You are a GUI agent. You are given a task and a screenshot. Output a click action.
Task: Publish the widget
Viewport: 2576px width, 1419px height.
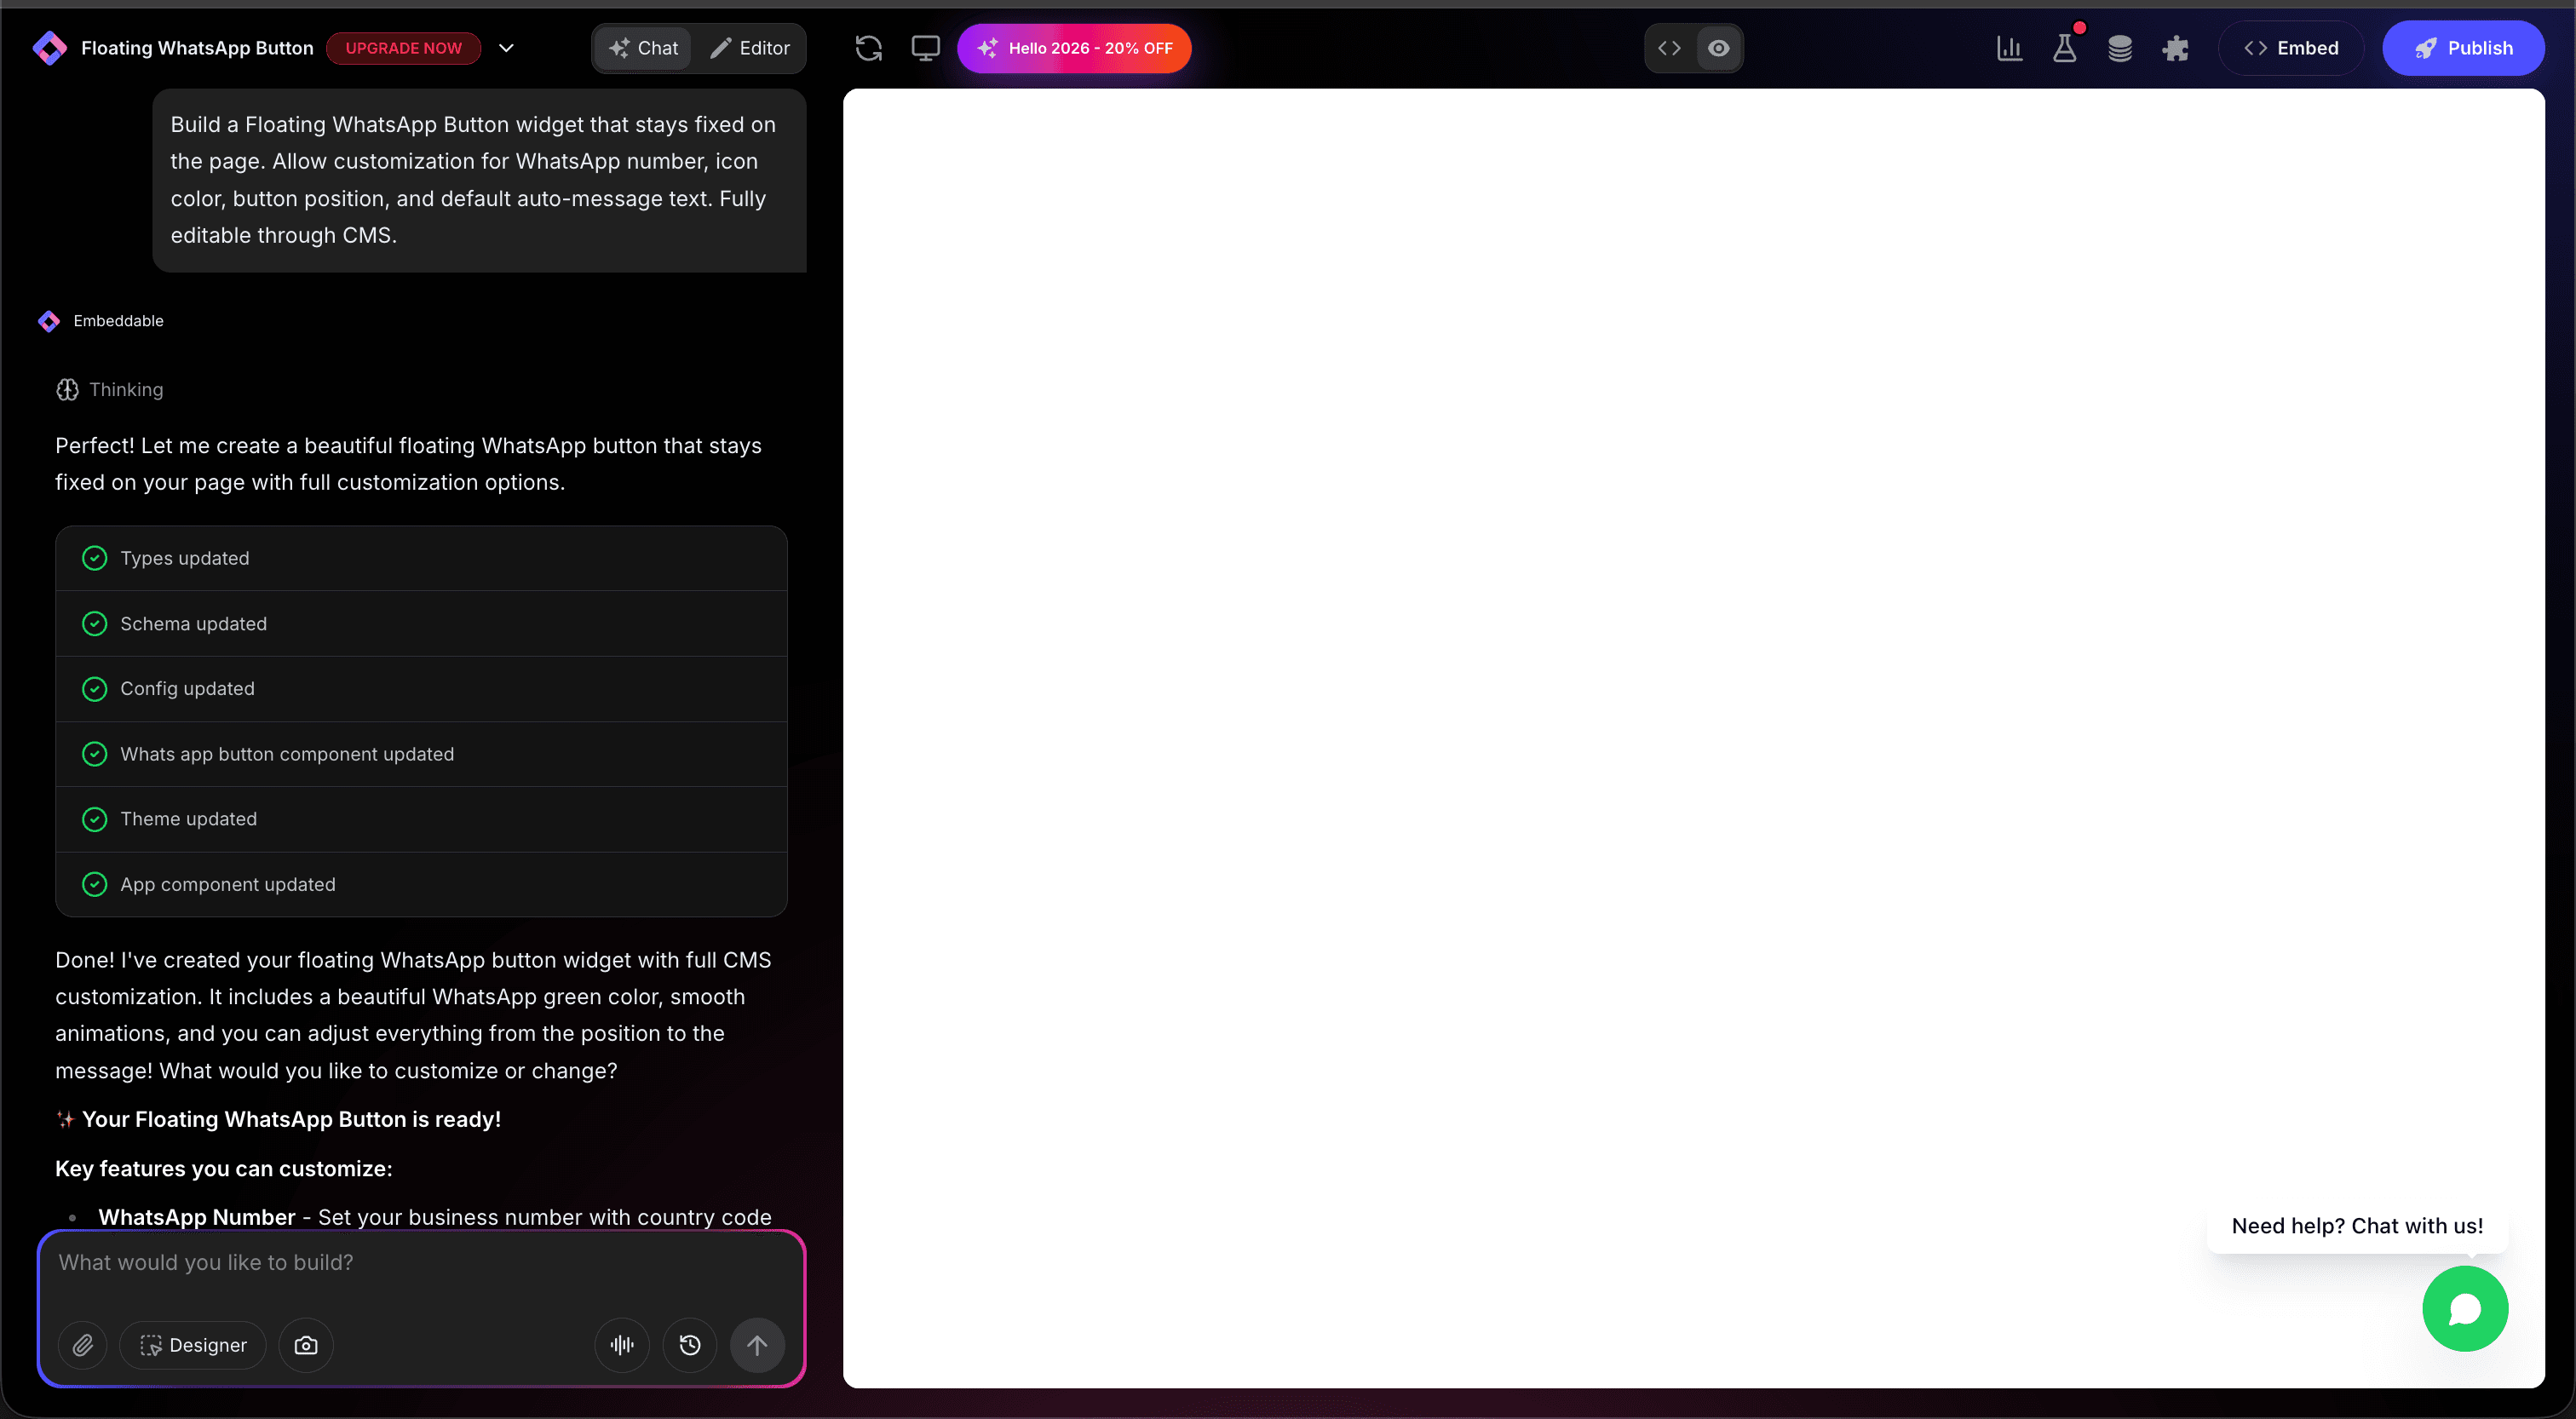2464,48
